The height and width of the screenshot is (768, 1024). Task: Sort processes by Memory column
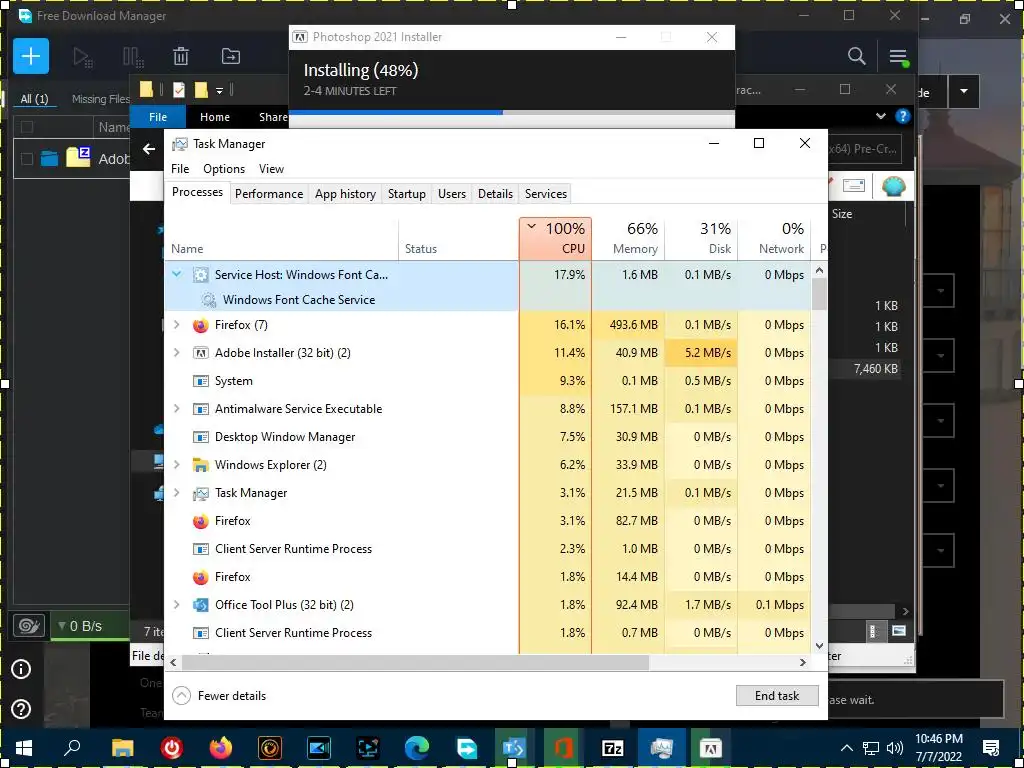coord(628,238)
